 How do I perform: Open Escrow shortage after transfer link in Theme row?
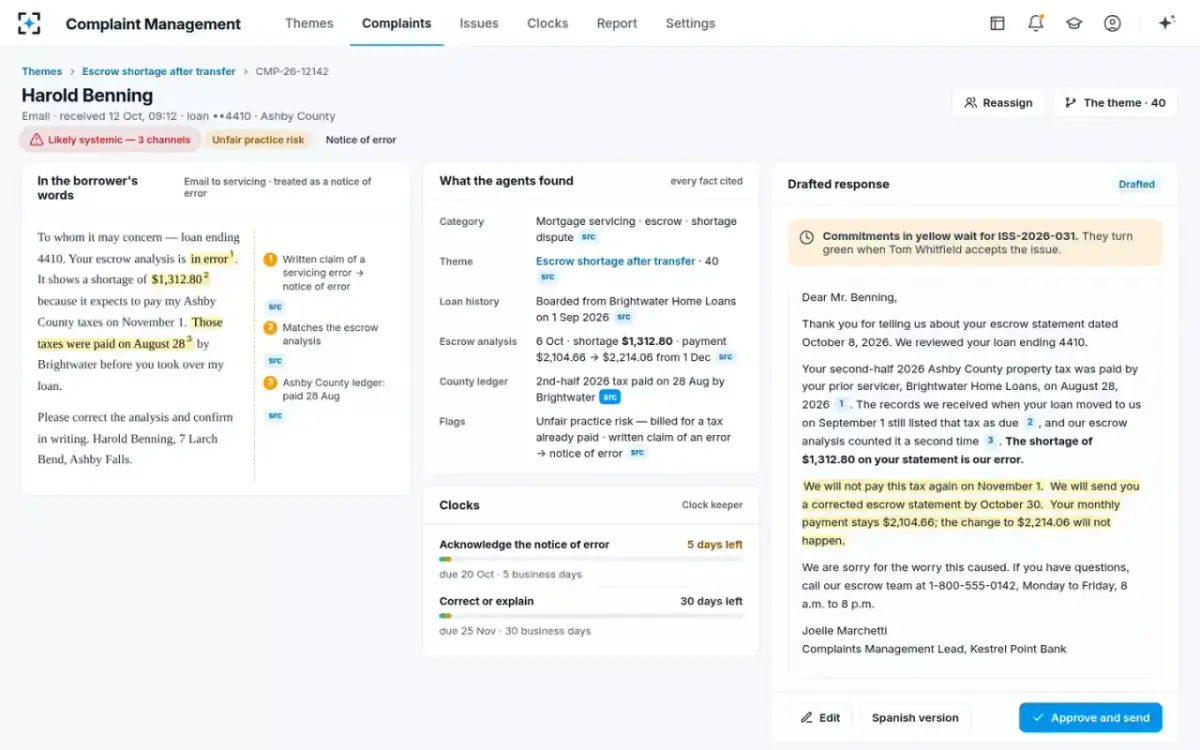pos(615,261)
